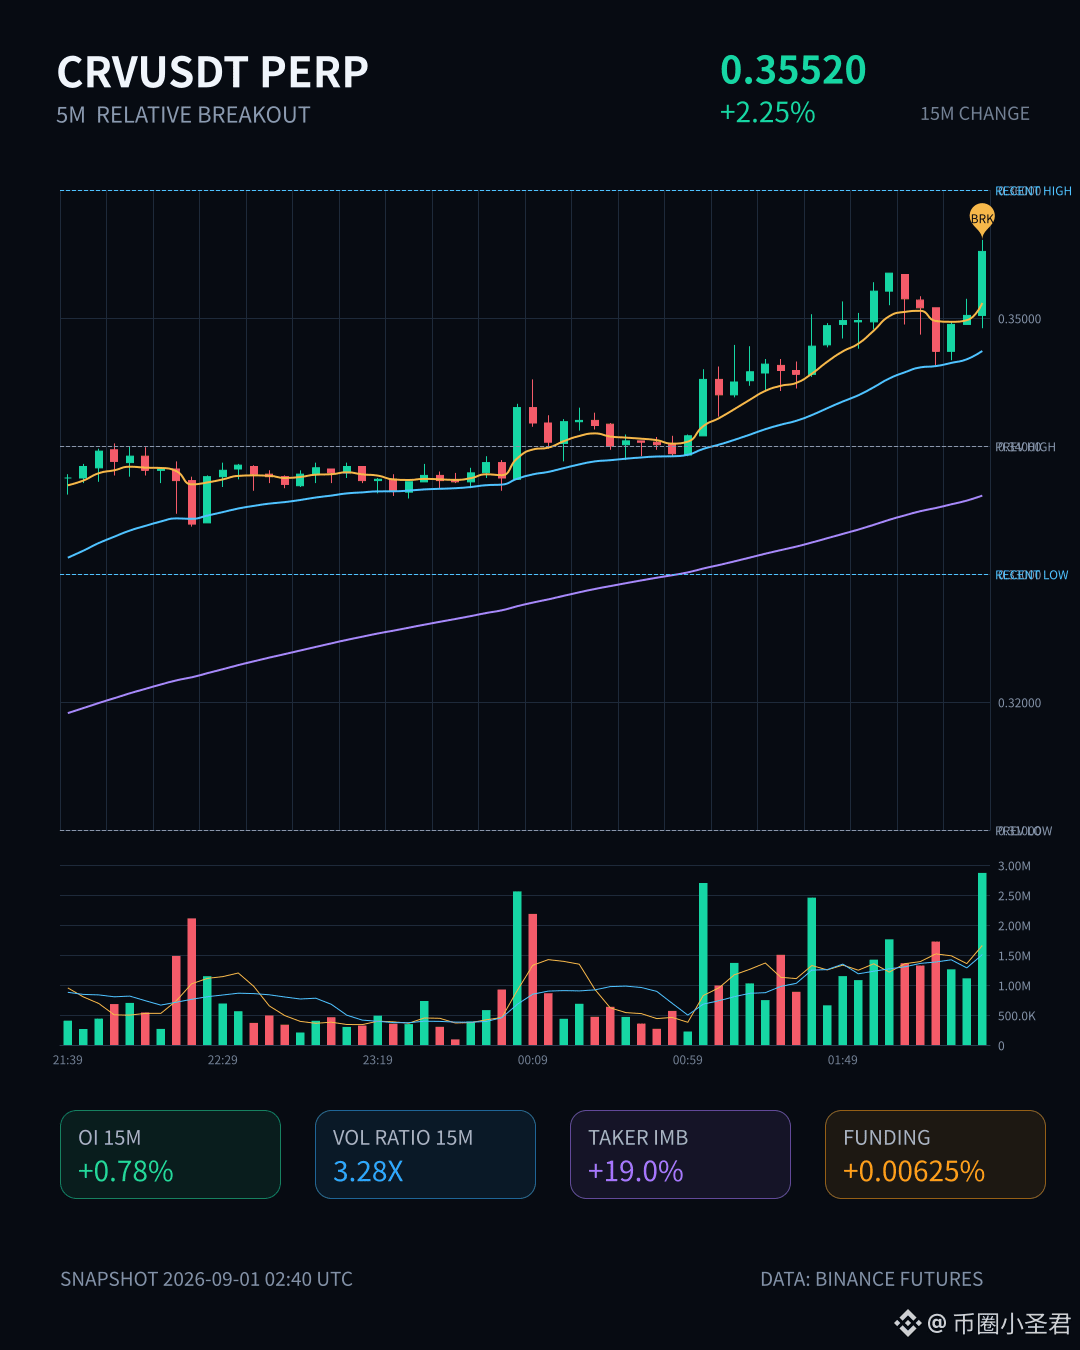Click the TAKER IMB card
Screen dimensions: 1080x1350
(680, 1154)
